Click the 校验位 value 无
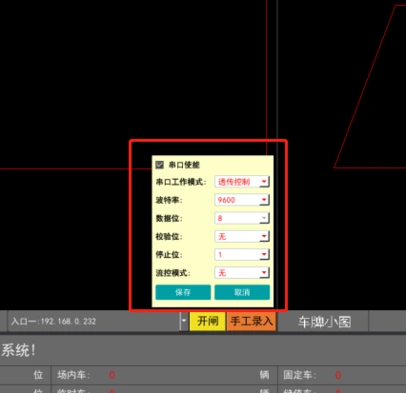Screen dimensions: 406x393 point(222,236)
